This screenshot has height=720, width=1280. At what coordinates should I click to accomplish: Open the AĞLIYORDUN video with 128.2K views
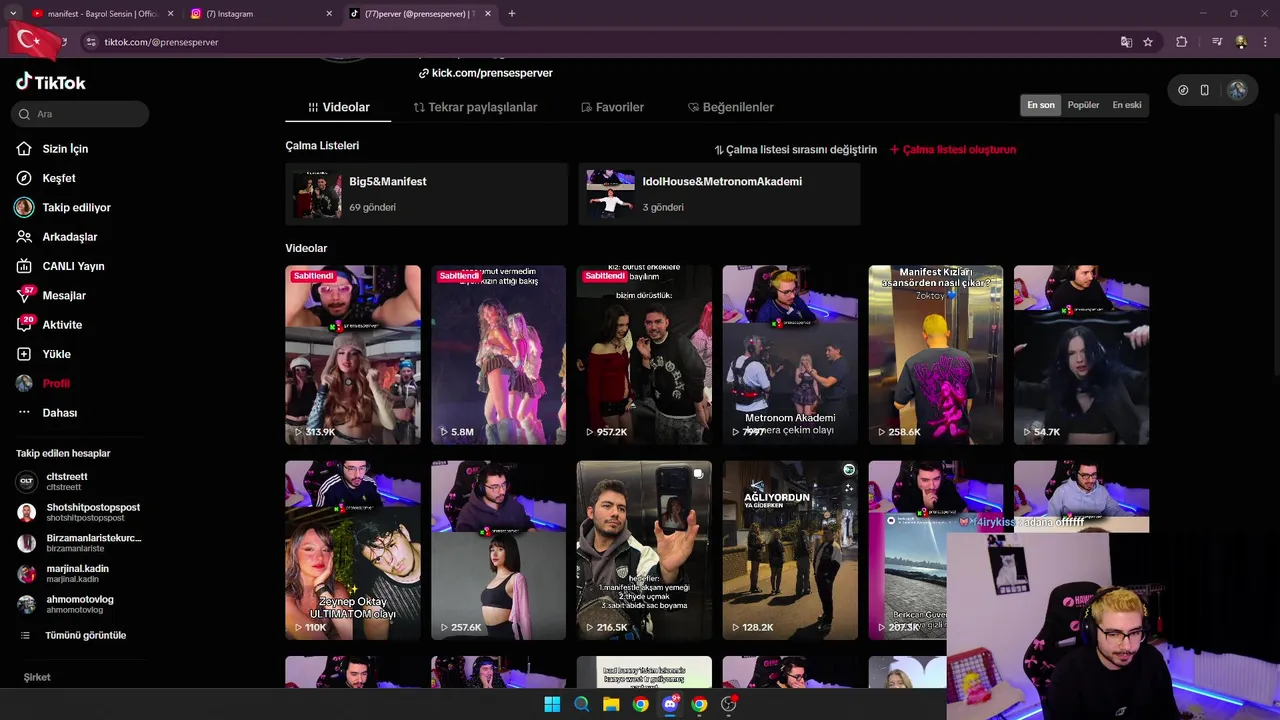tap(790, 550)
